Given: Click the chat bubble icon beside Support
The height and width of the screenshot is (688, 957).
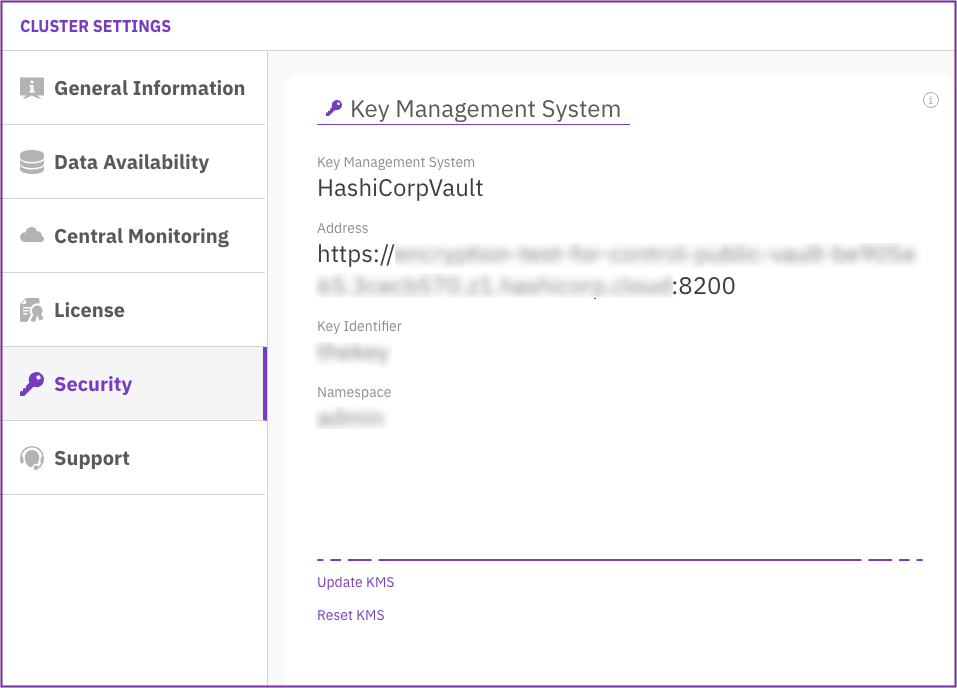Looking at the screenshot, I should tap(31, 457).
